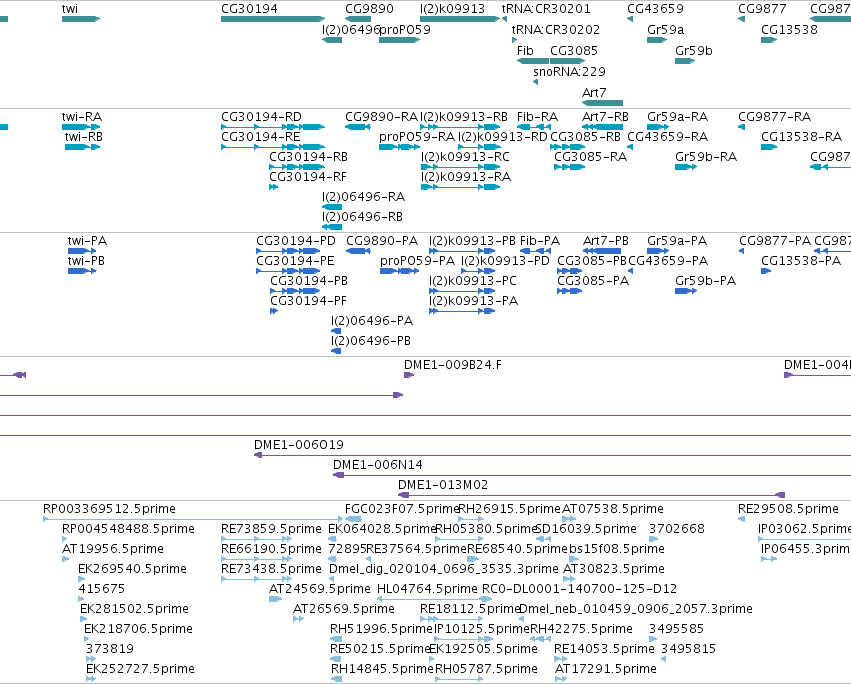Select transcript twi-RB
The height and width of the screenshot is (684, 851).
pos(82,147)
